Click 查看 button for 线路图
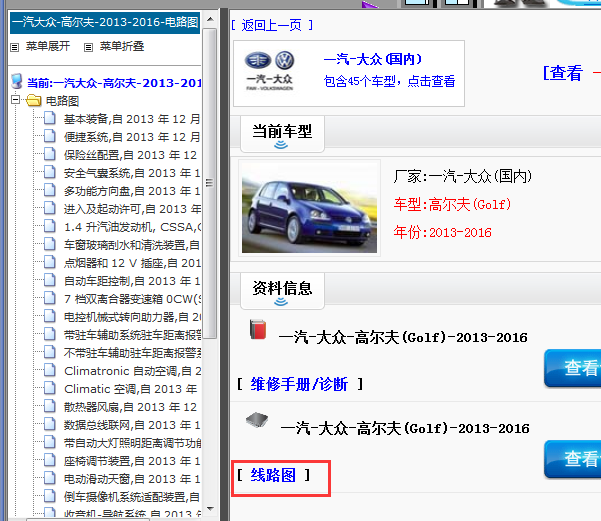The height and width of the screenshot is (521, 601). (573, 459)
